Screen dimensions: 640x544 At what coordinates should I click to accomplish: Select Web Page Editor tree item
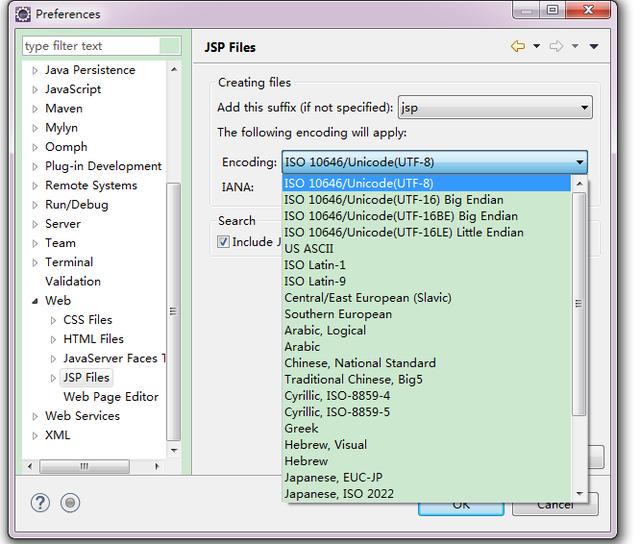pos(110,396)
